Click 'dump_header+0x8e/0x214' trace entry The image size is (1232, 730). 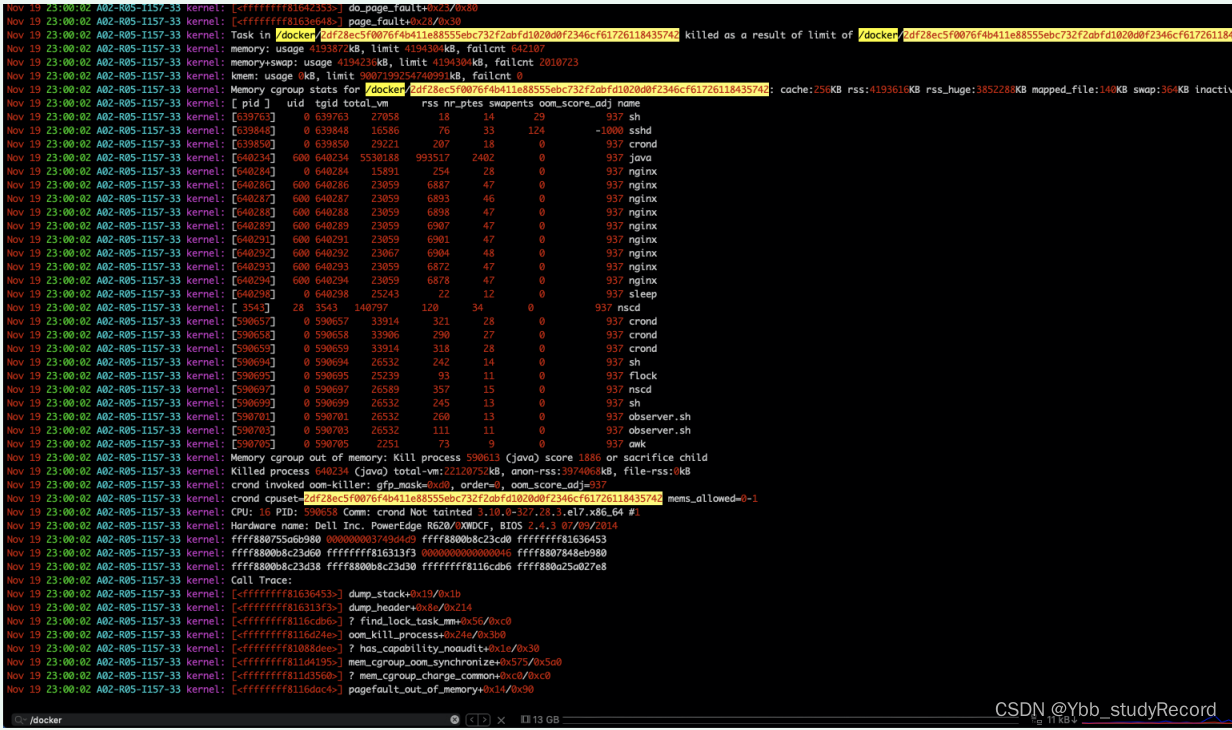click(x=410, y=607)
